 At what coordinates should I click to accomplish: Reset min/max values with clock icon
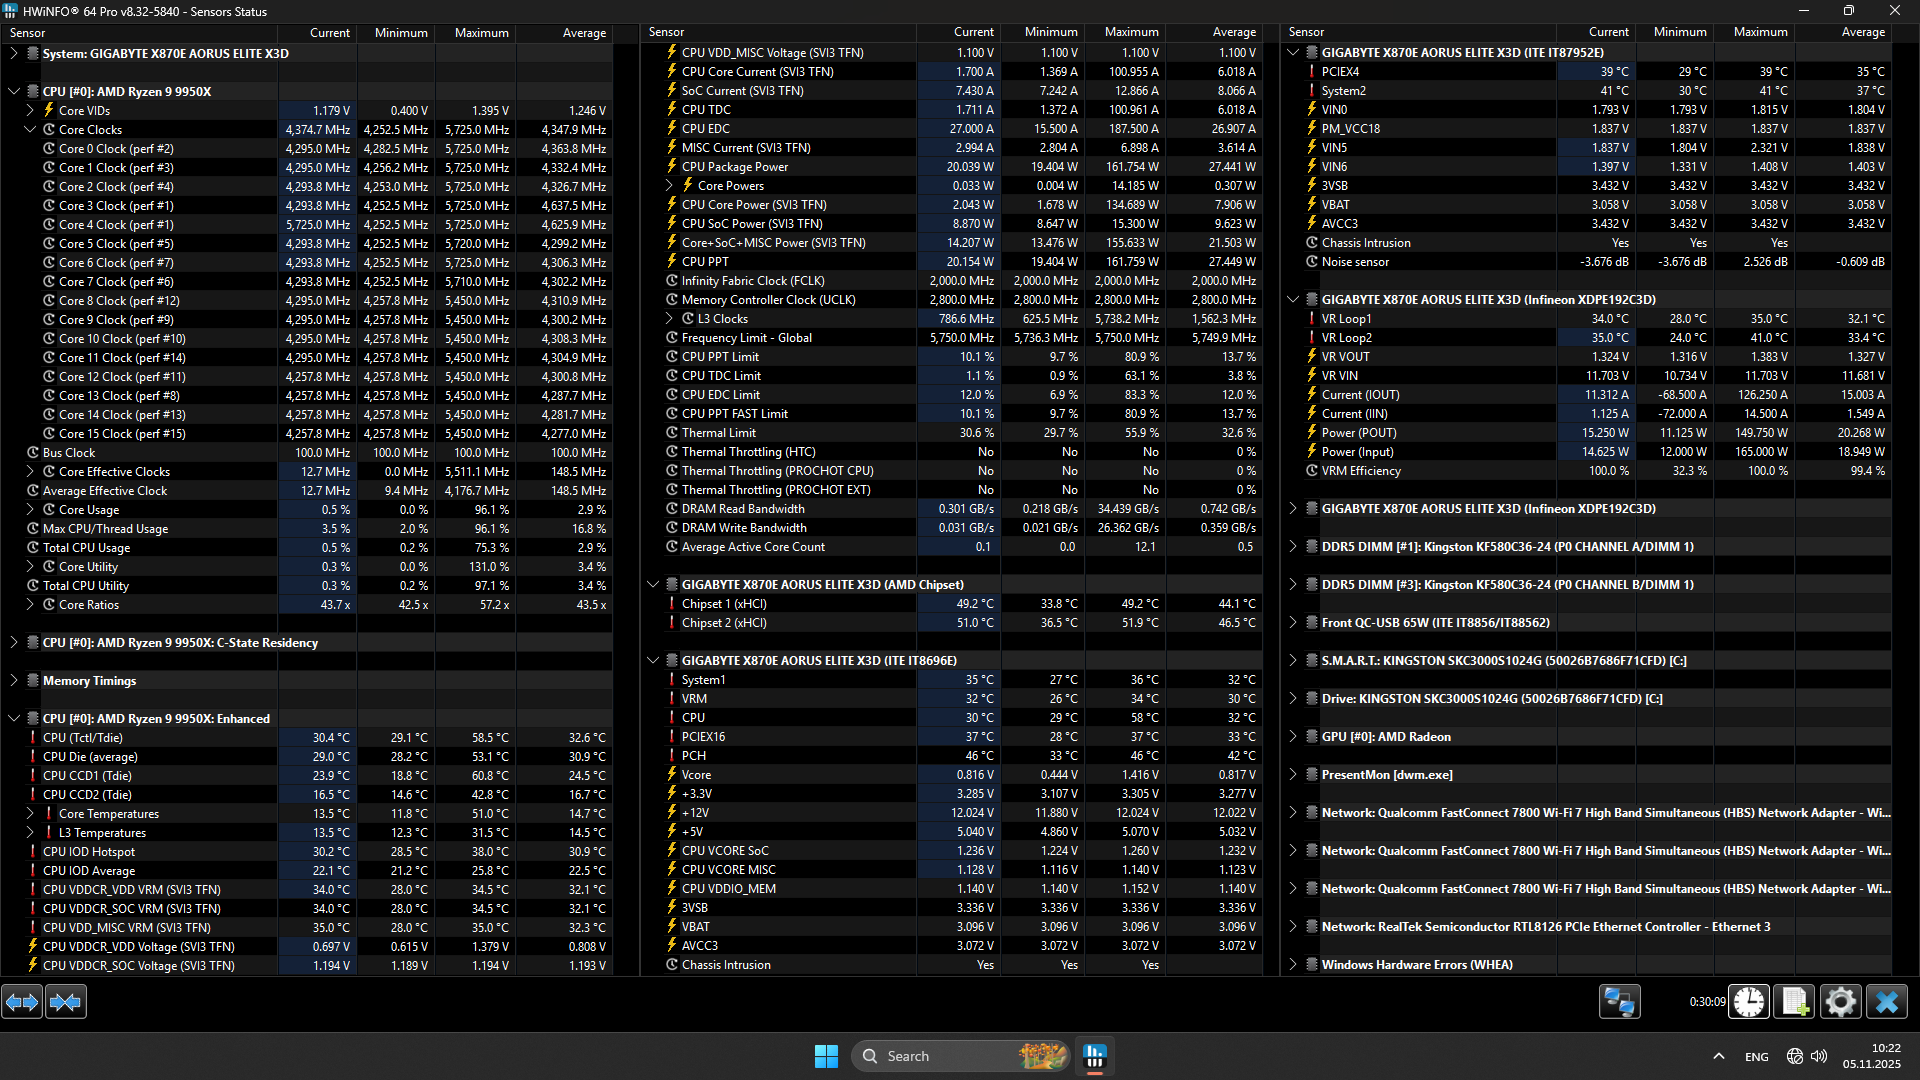tap(1749, 1001)
